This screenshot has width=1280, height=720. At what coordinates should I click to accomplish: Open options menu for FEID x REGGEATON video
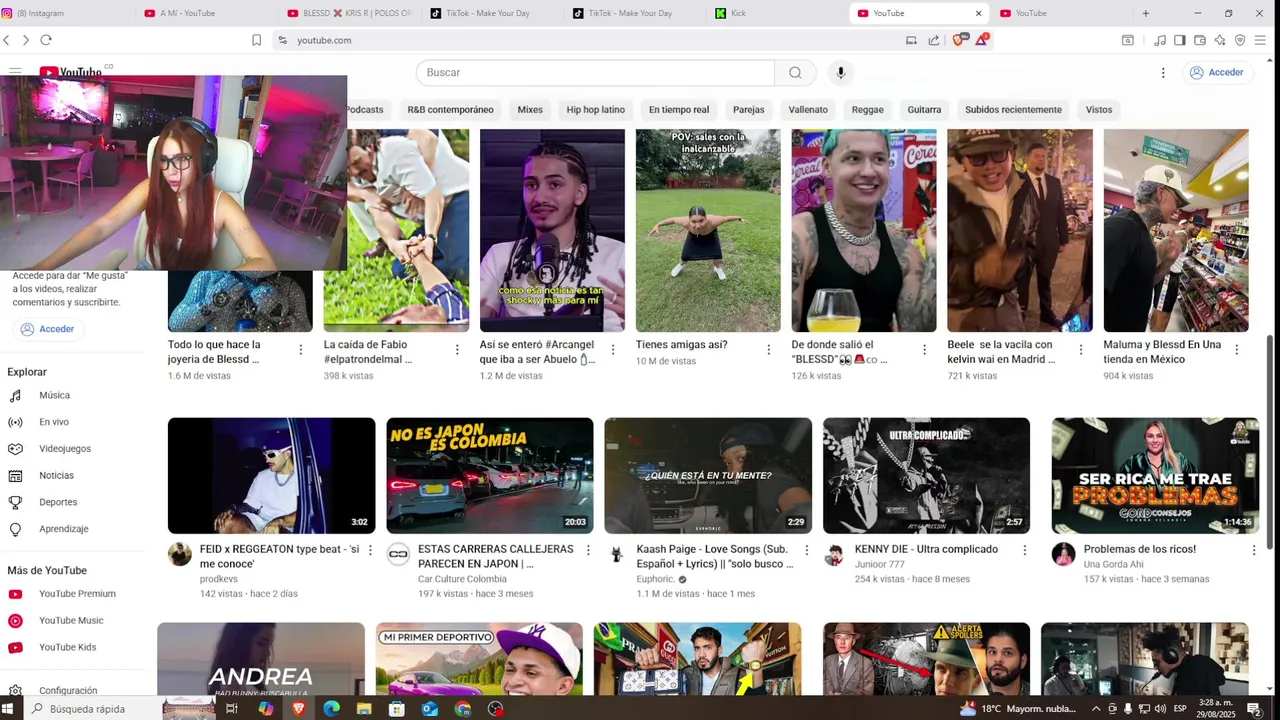tap(370, 550)
